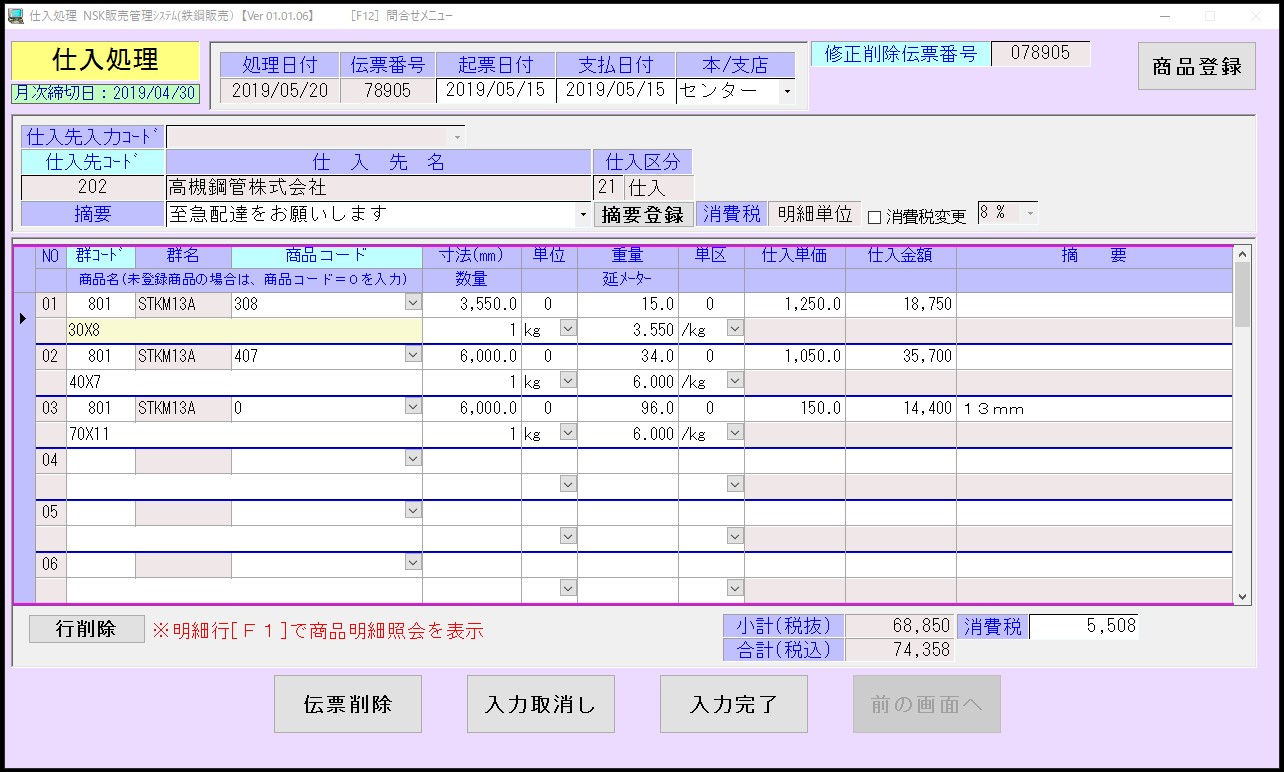Expand product code dropdown for row 04
1284x772 pixels.
click(x=413, y=458)
